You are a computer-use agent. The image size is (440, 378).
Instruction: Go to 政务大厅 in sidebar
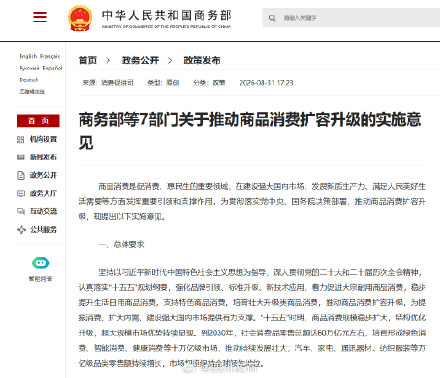[x=43, y=193]
